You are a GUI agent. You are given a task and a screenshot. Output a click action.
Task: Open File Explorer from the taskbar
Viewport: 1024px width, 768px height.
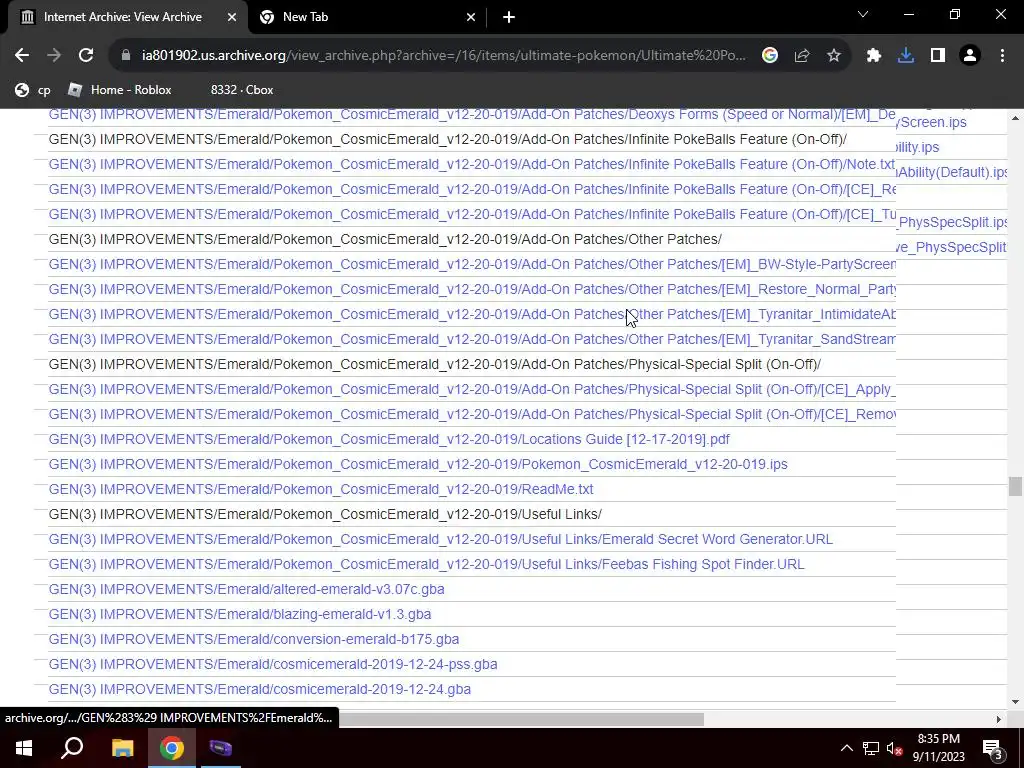pos(122,748)
